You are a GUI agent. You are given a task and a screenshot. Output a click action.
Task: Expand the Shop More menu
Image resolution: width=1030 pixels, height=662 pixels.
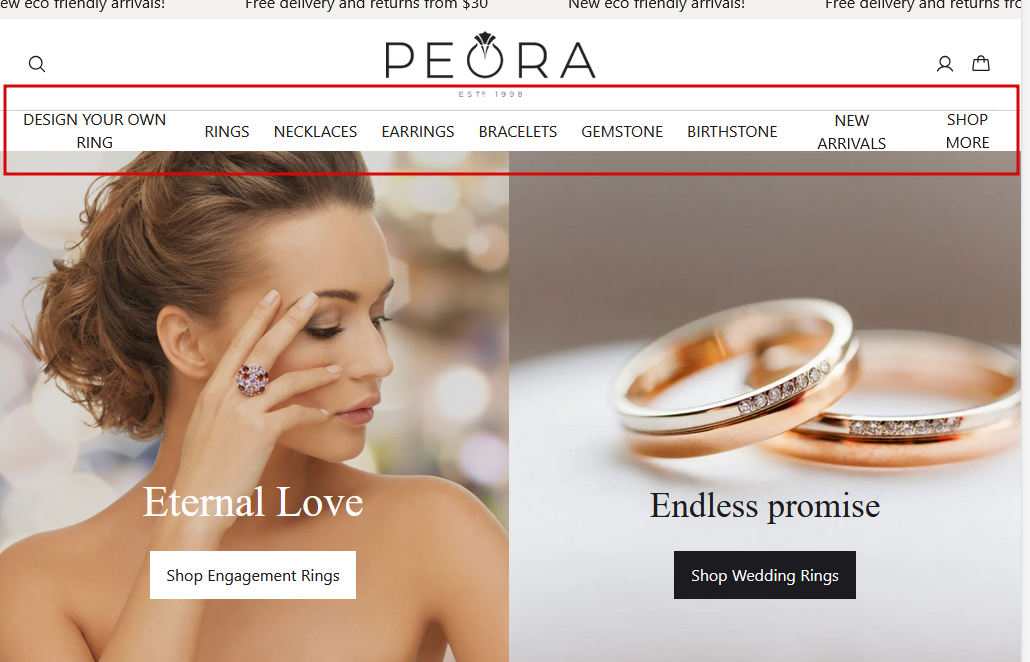968,131
